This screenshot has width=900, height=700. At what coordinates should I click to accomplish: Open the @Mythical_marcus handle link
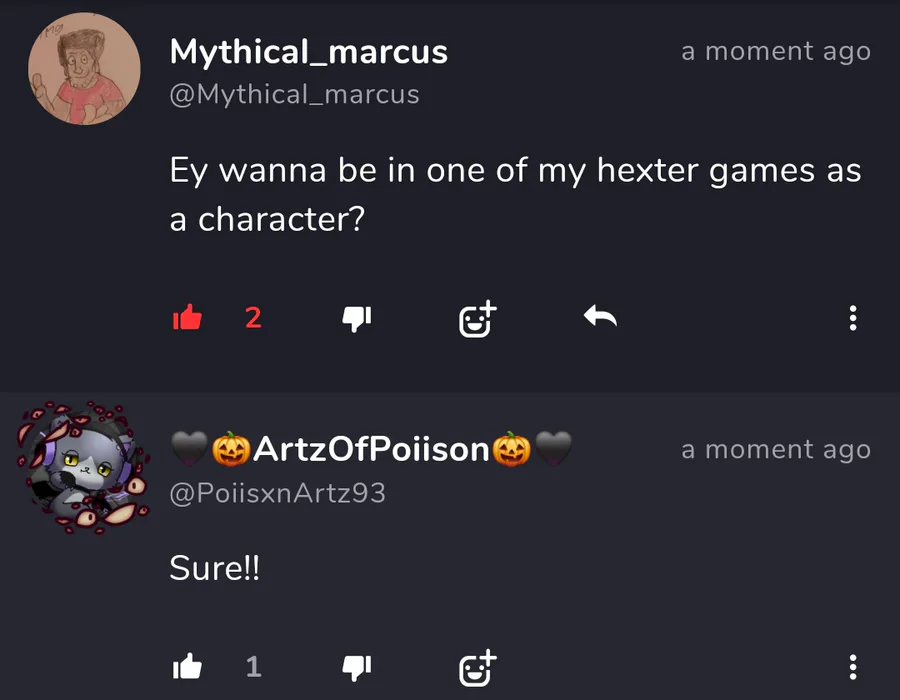click(x=294, y=95)
